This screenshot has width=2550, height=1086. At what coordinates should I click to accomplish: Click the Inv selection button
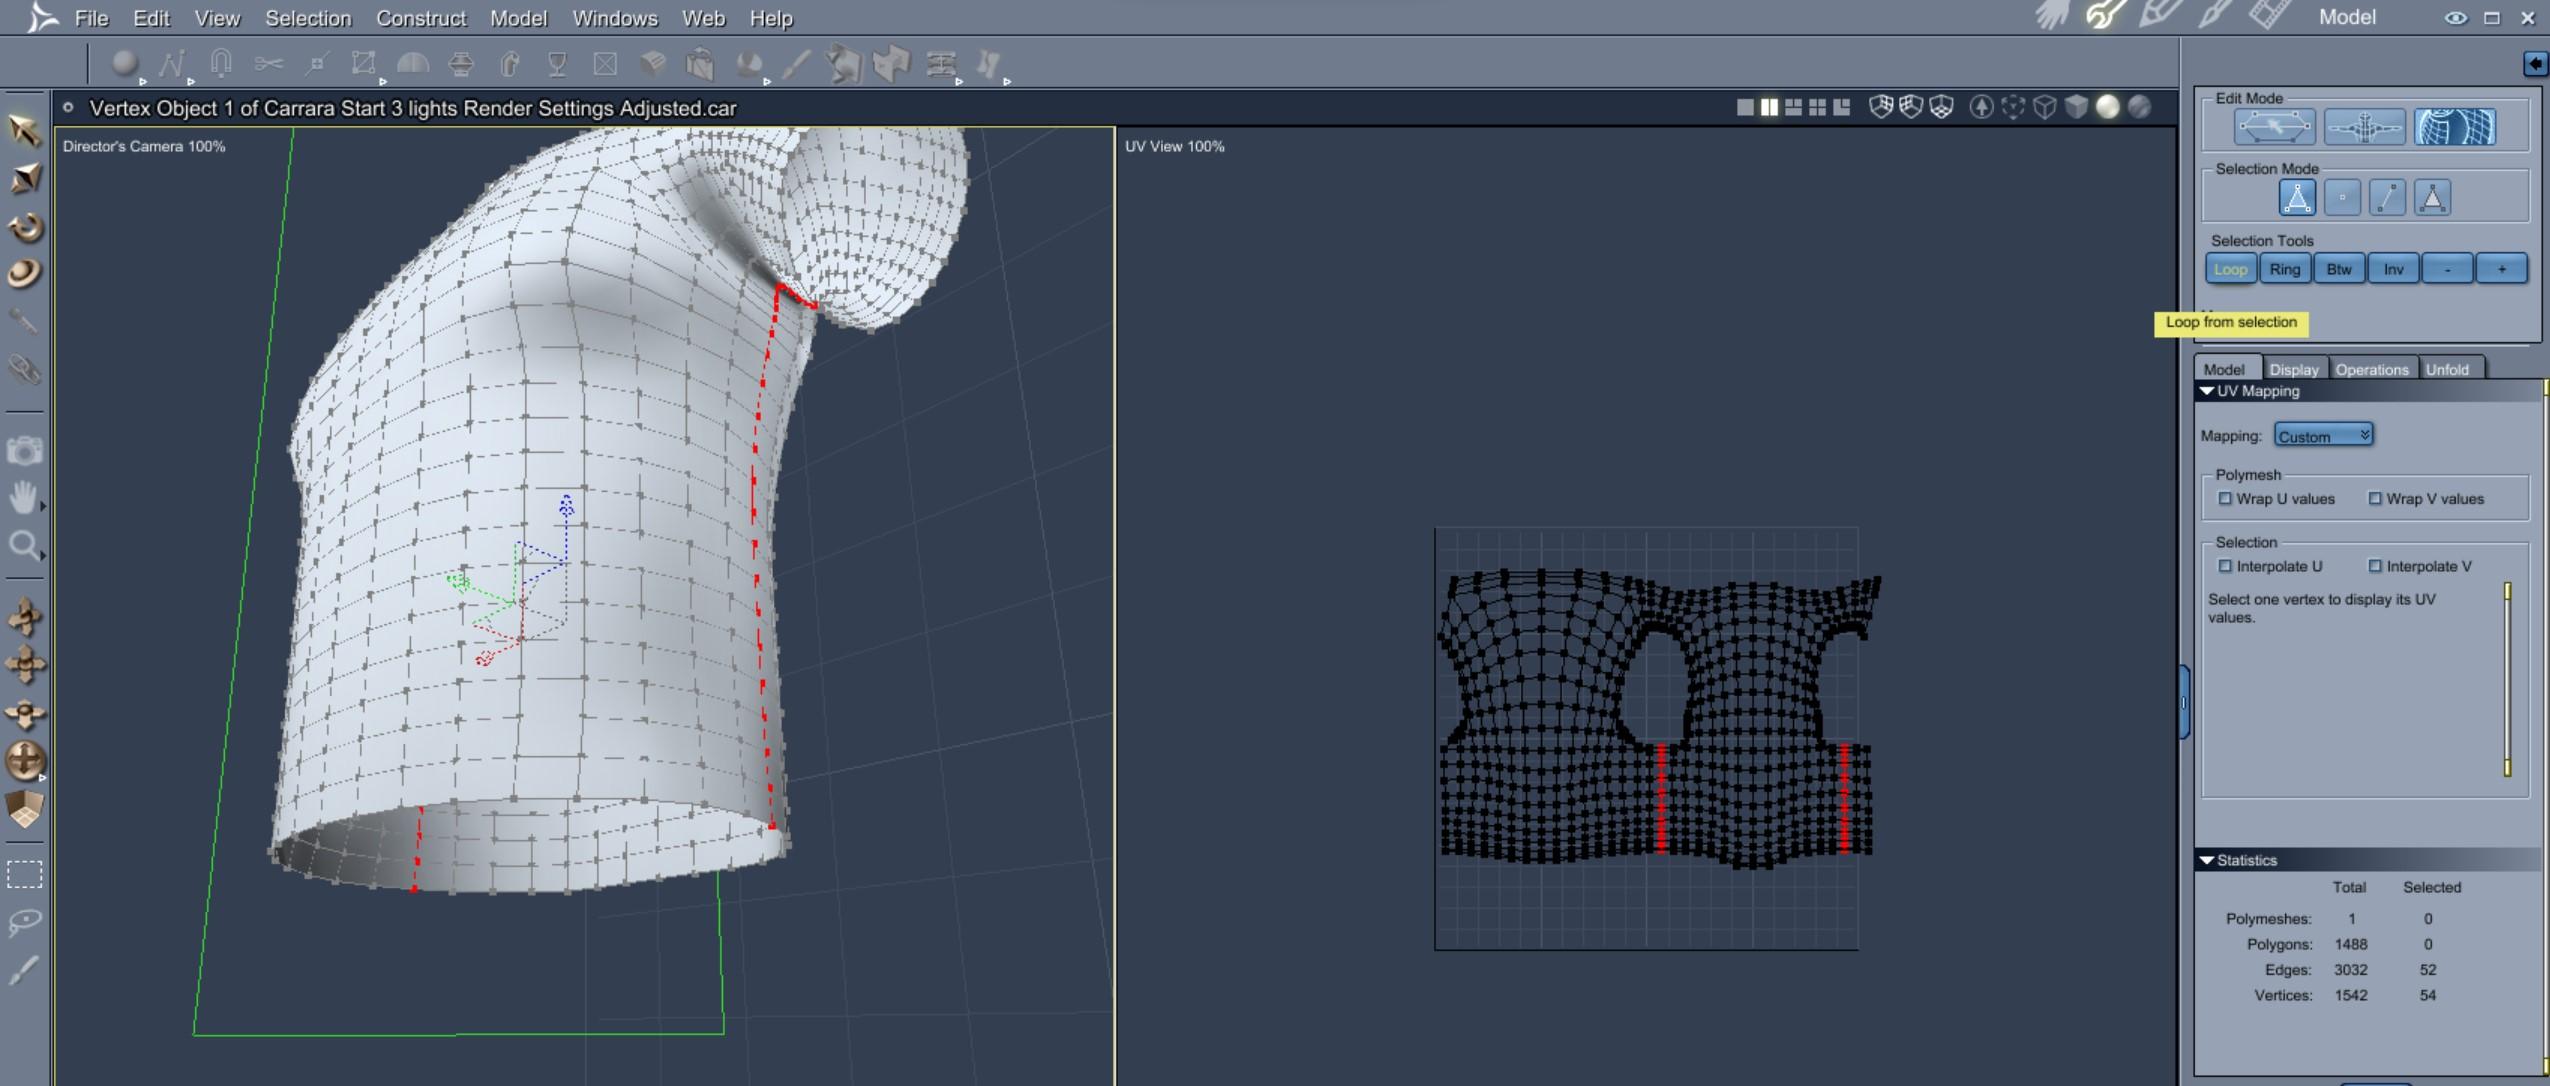[2392, 269]
